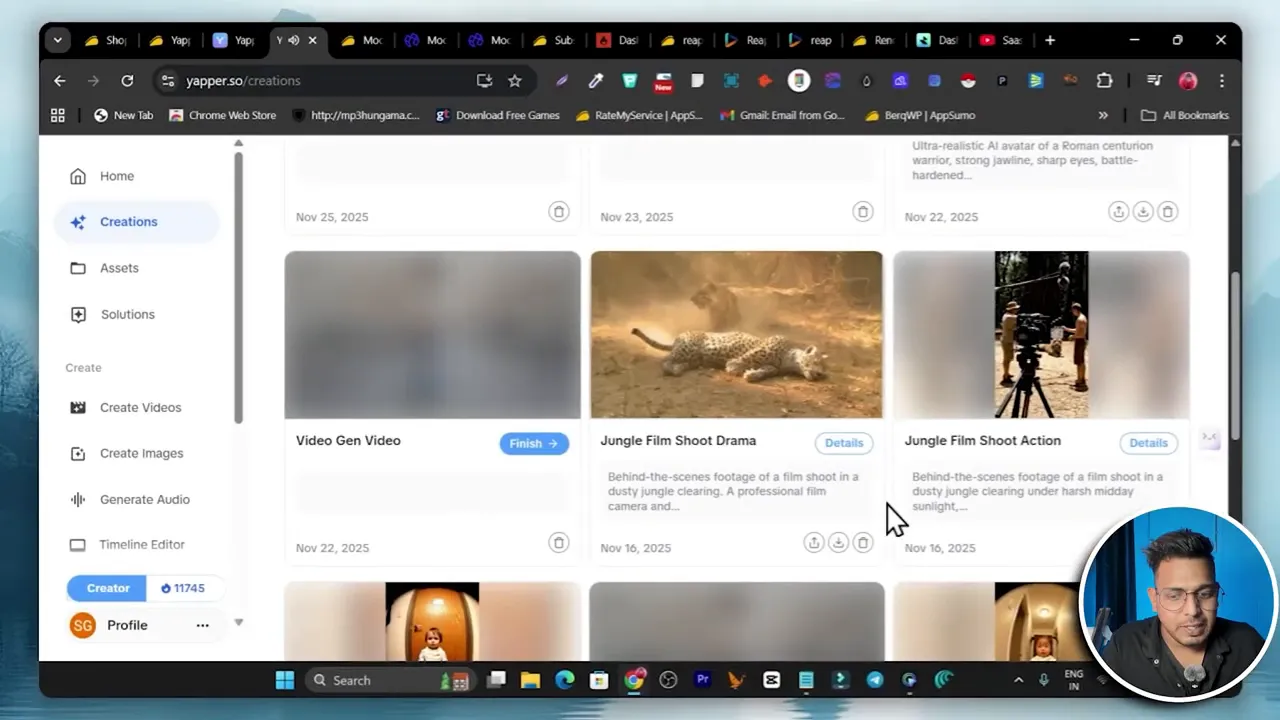Screen dimensions: 1280x720
Task: Share the Jungle Film Shoot Drama creation
Action: 814,542
